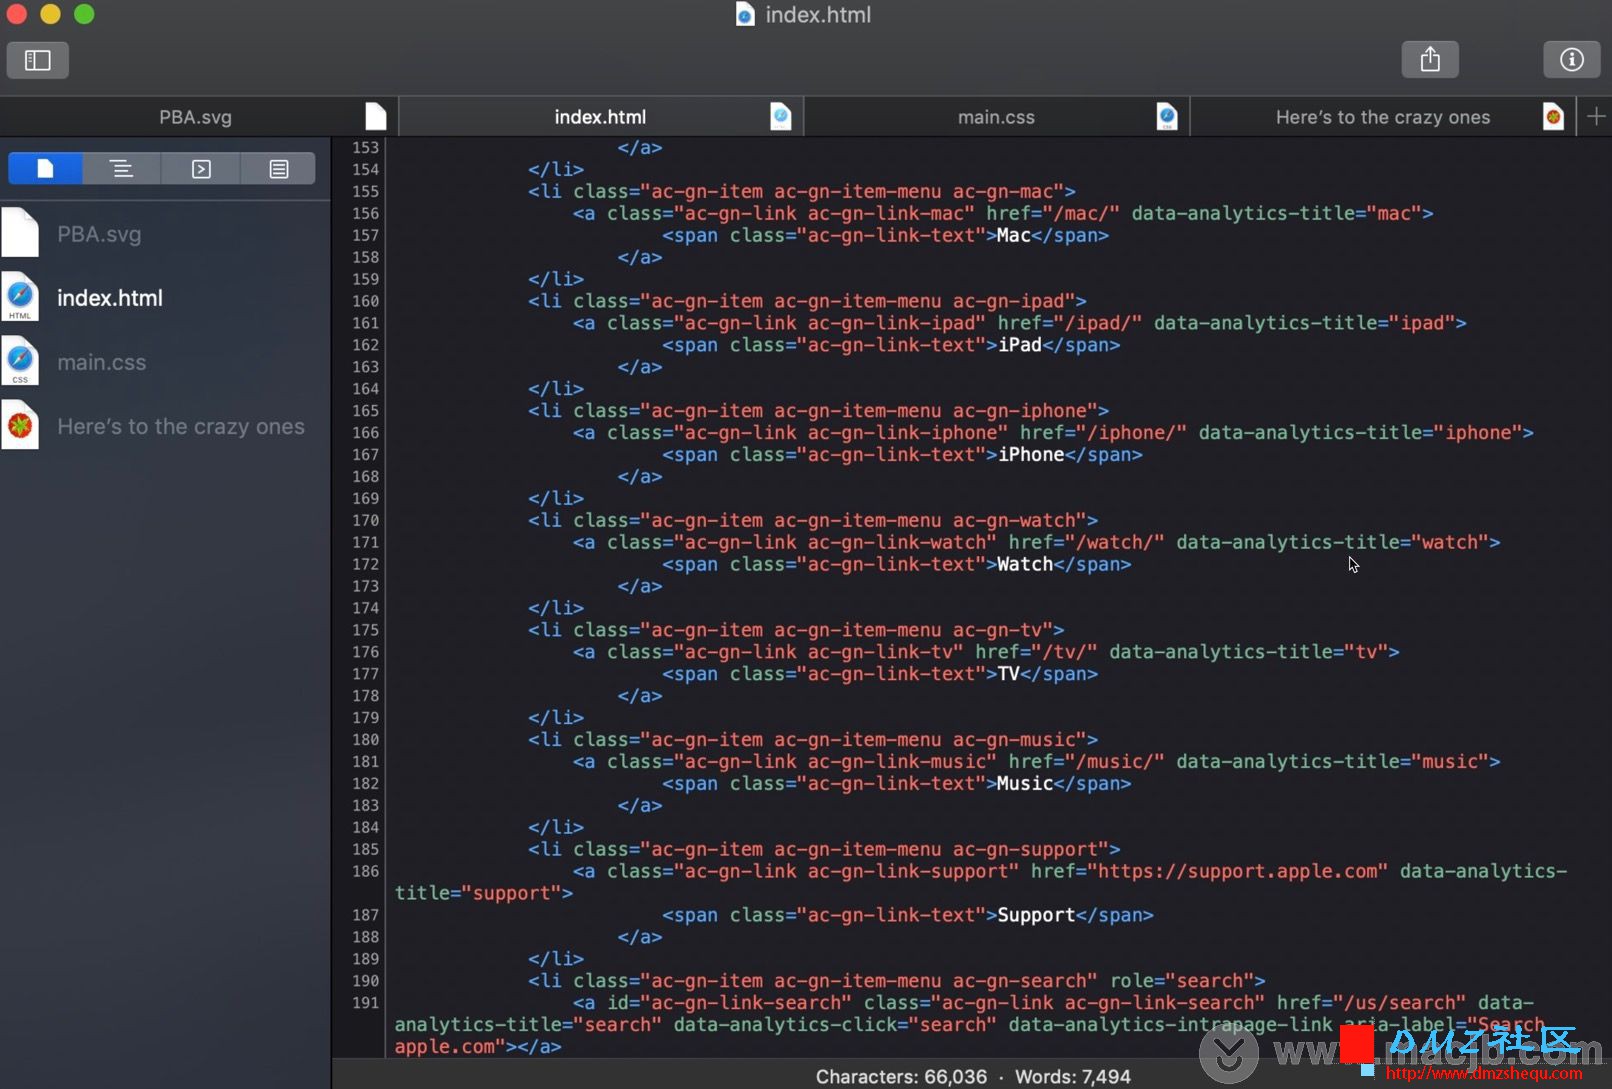The width and height of the screenshot is (1612, 1089).
Task: Switch to Here's to the crazy ones tab
Action: [x=1382, y=117]
